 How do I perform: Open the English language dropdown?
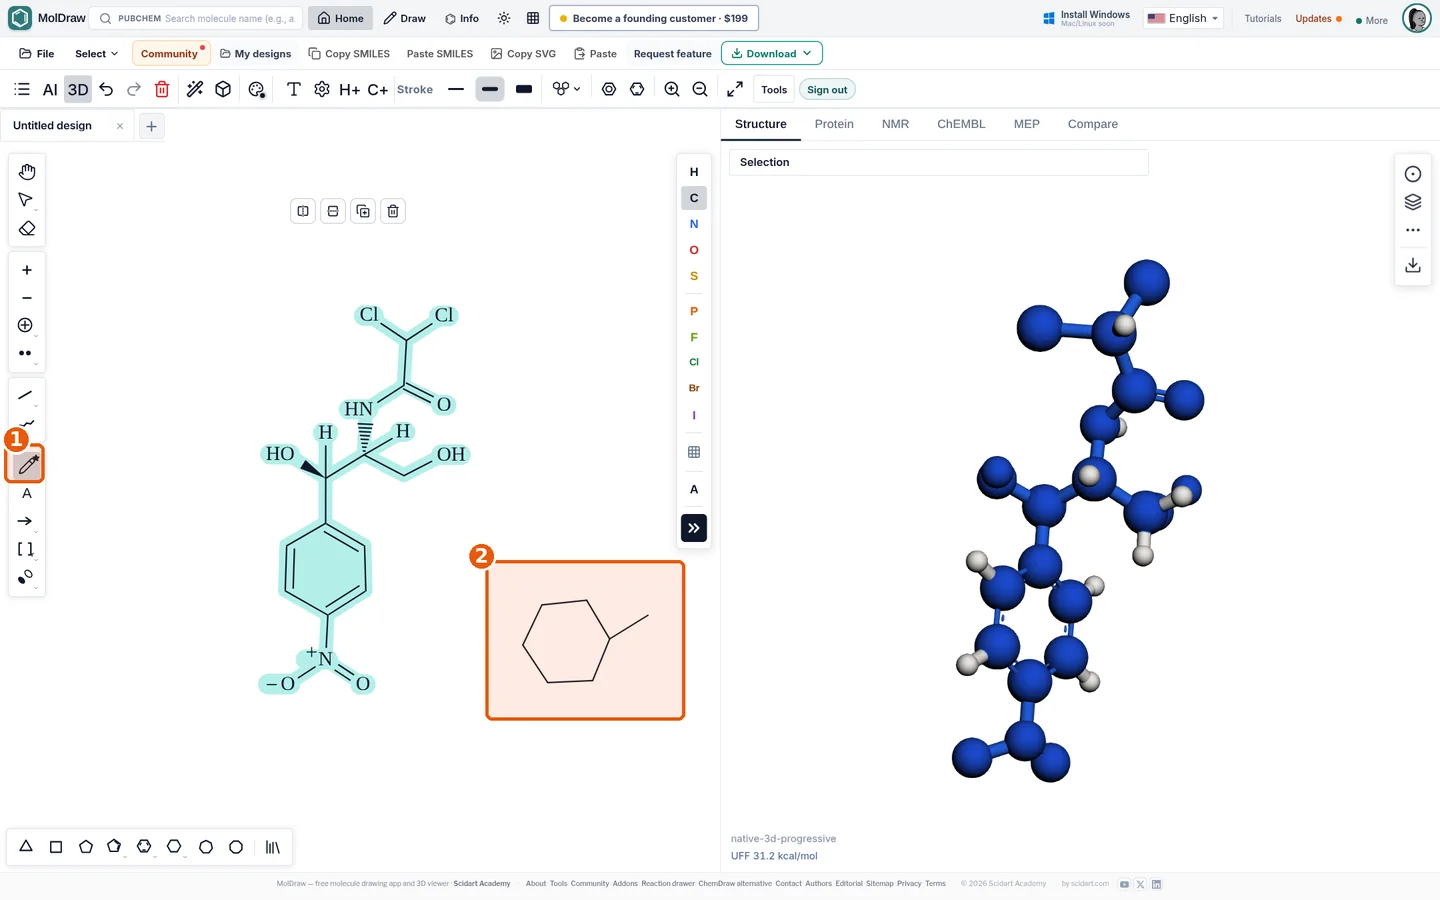click(x=1183, y=18)
